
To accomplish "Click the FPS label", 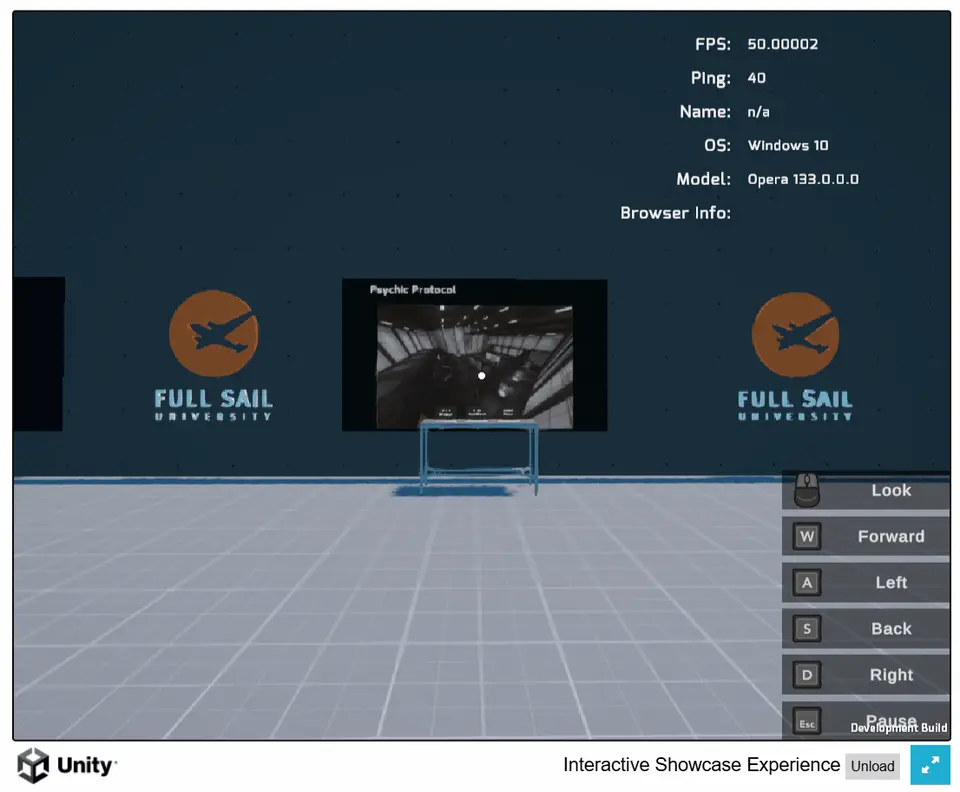I will pyautogui.click(x=713, y=44).
